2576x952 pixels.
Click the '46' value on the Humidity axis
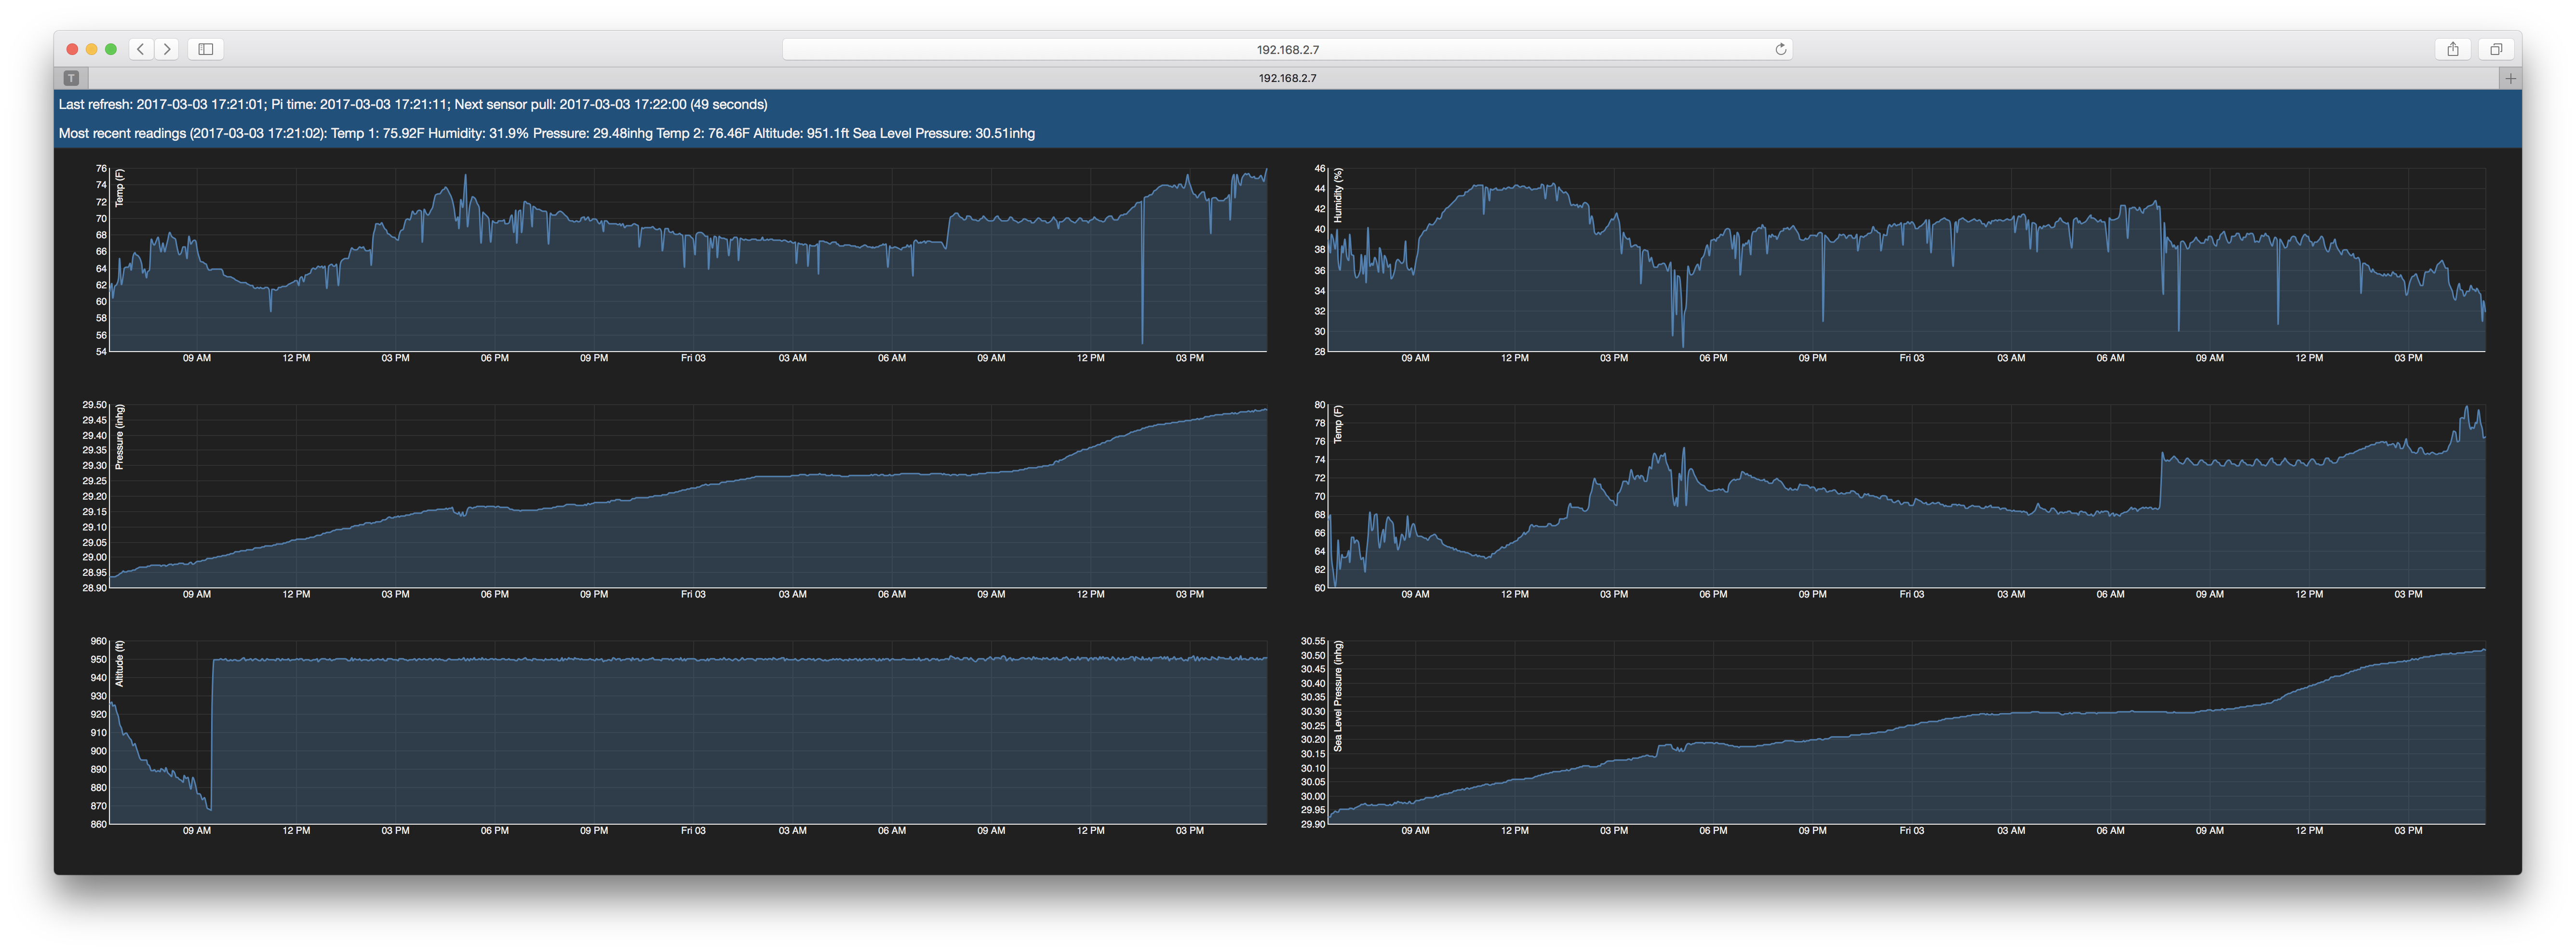[1320, 168]
